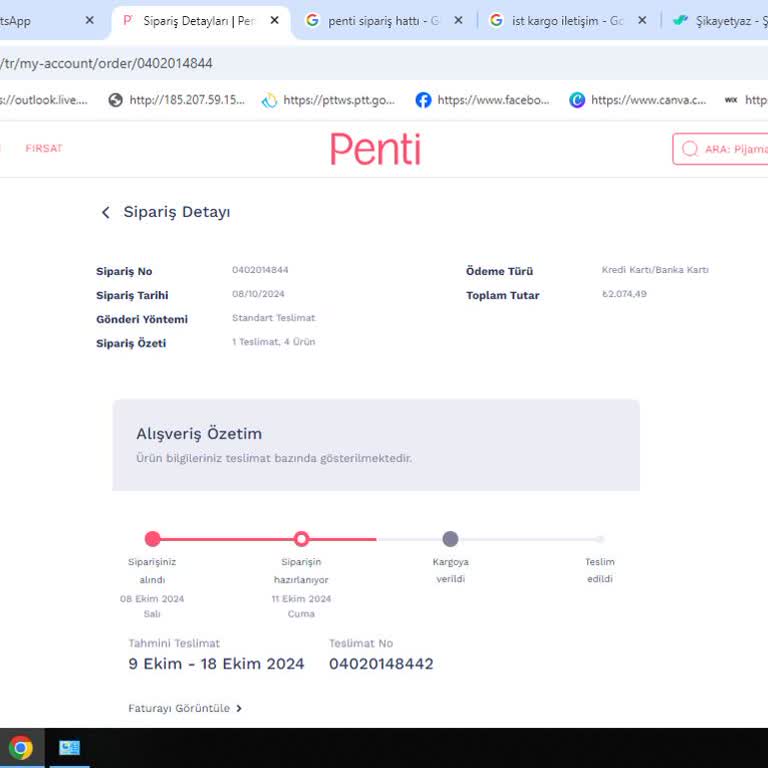The height and width of the screenshot is (768, 768).
Task: Close the Sipariş Detayları tab
Action: coord(275,21)
